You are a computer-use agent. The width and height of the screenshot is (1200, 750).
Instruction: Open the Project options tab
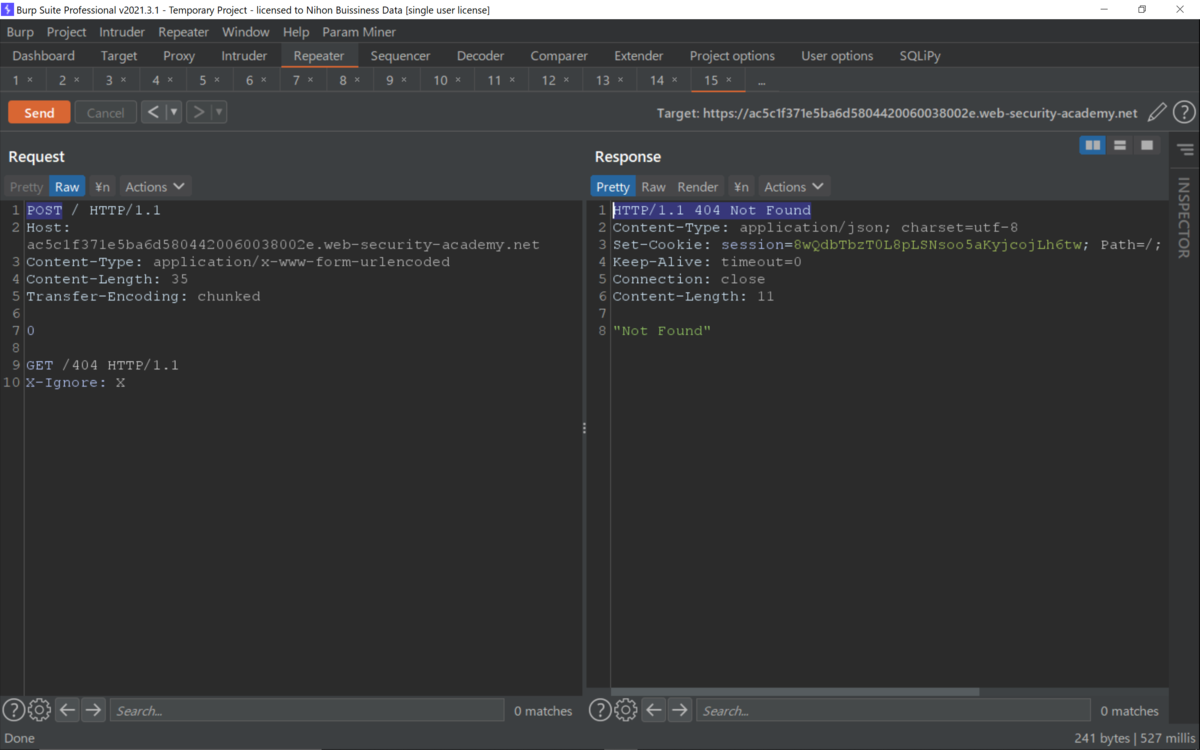tap(732, 56)
